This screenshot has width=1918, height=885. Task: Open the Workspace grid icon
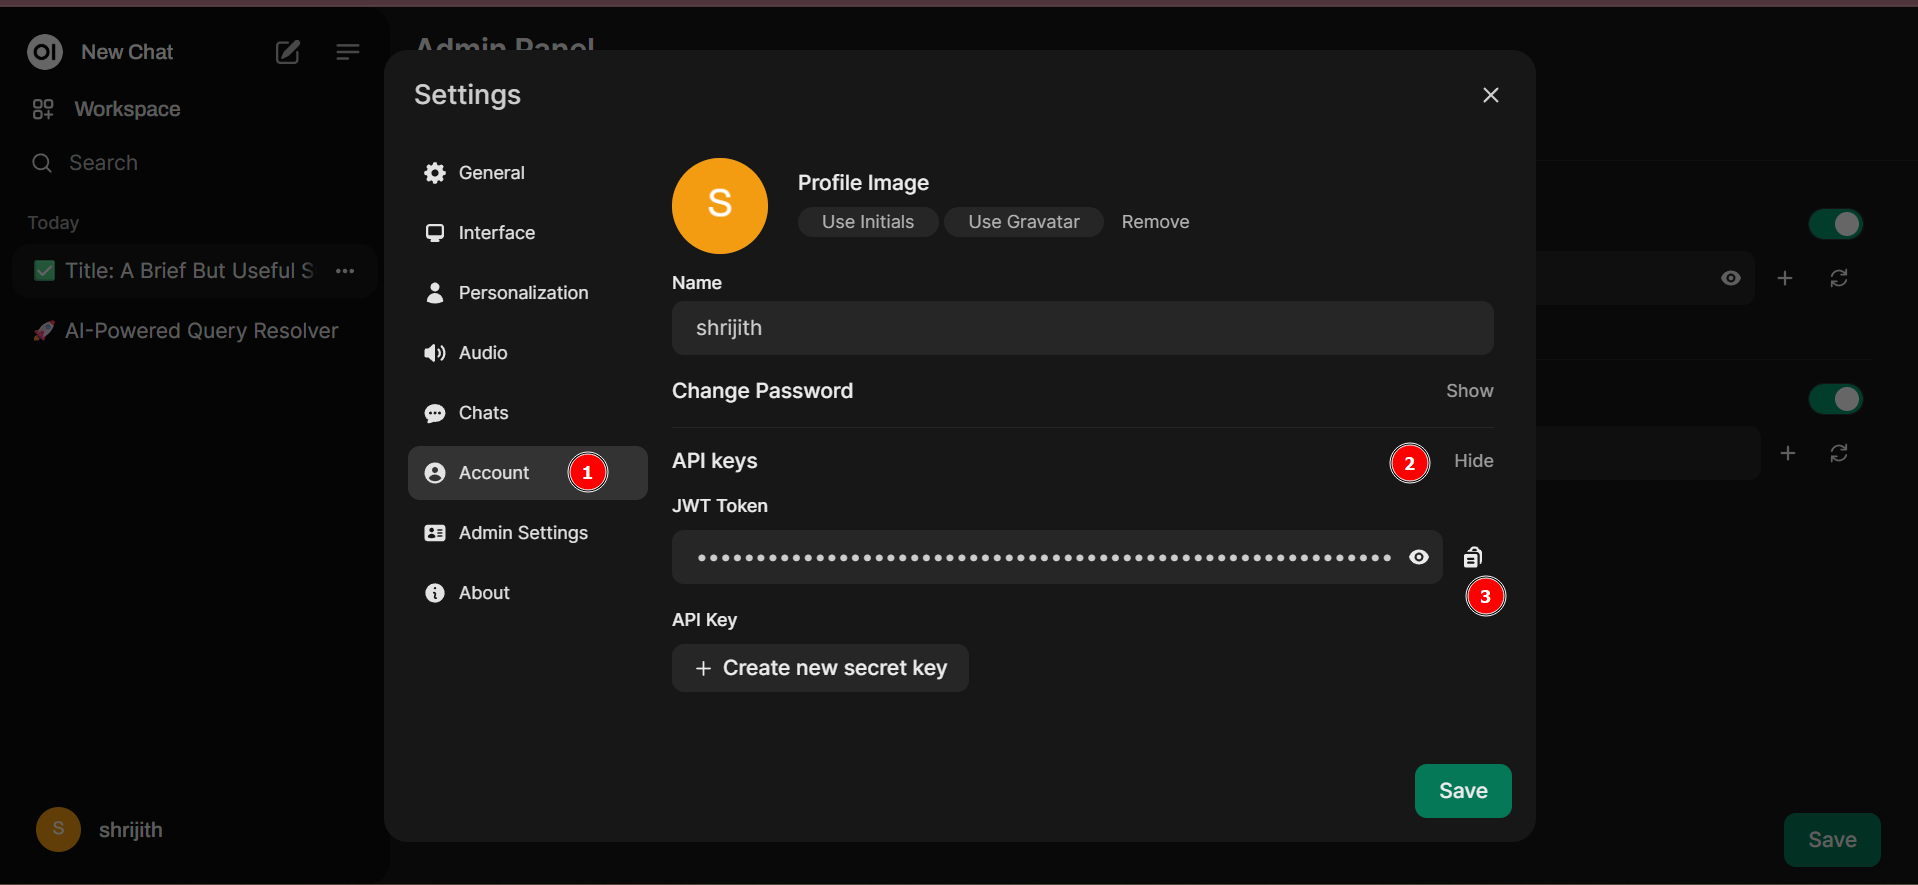pyautogui.click(x=43, y=109)
